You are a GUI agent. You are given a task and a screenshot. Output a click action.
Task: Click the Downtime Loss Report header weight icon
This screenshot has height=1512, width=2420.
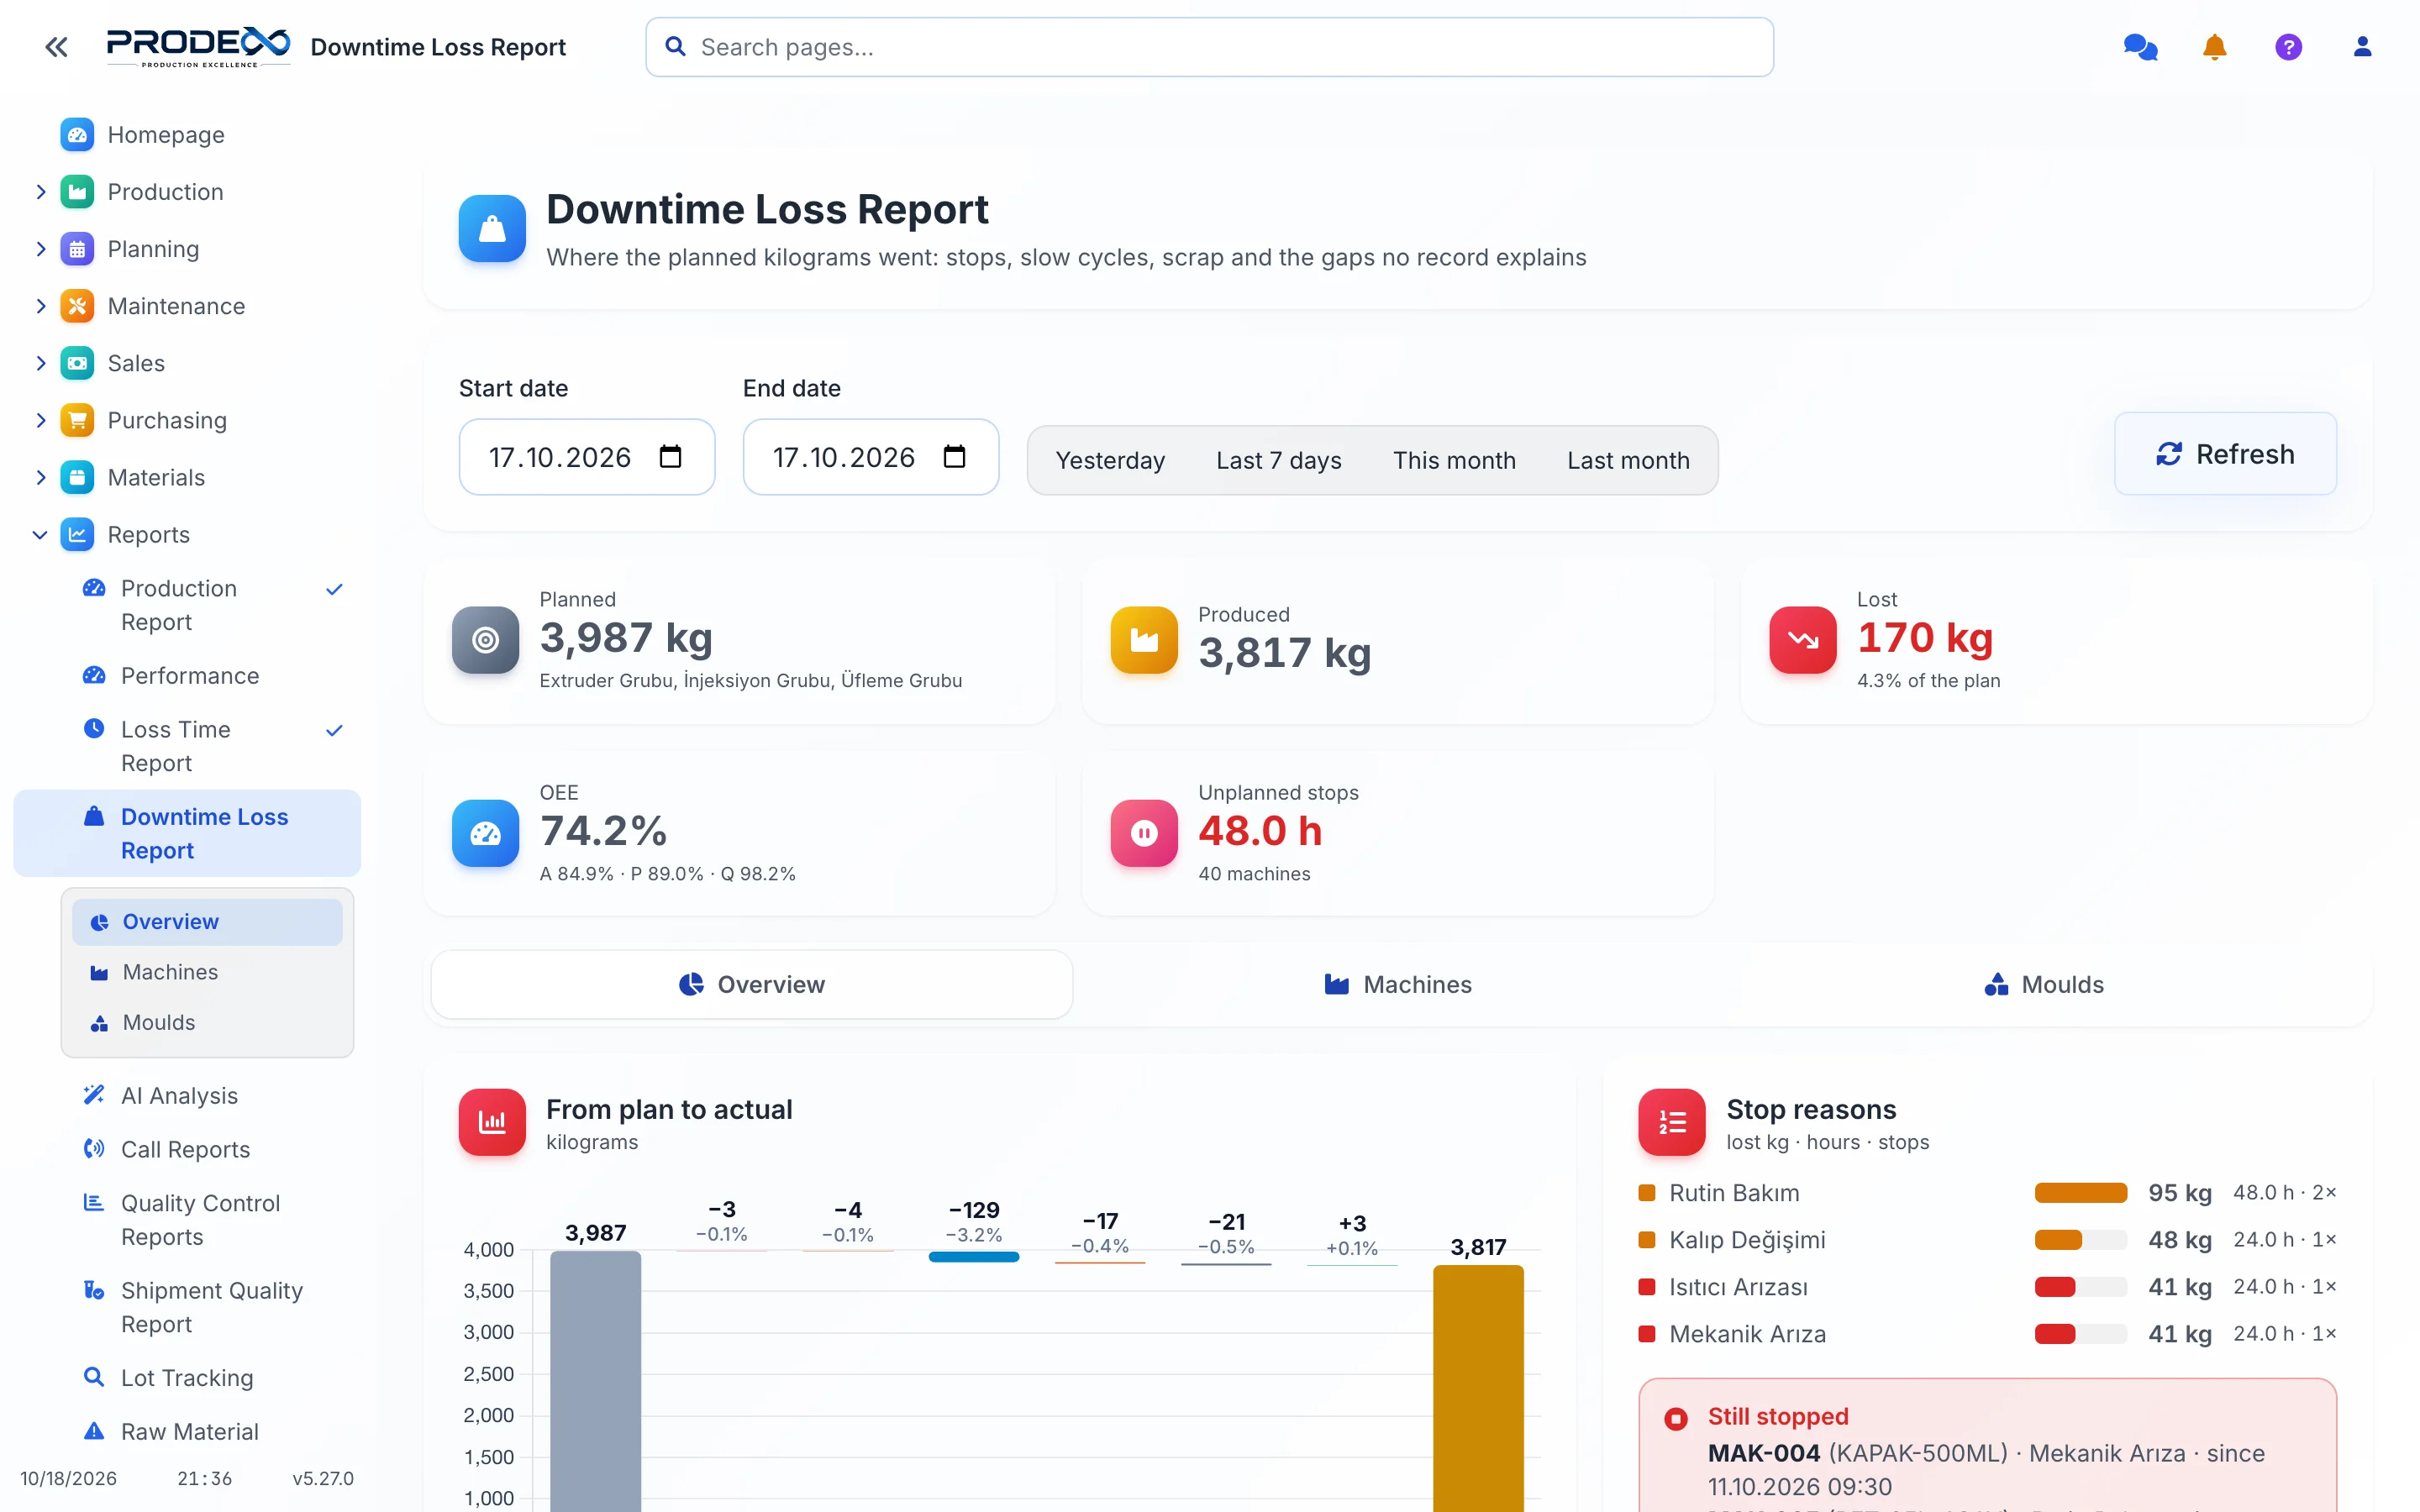[x=492, y=229]
